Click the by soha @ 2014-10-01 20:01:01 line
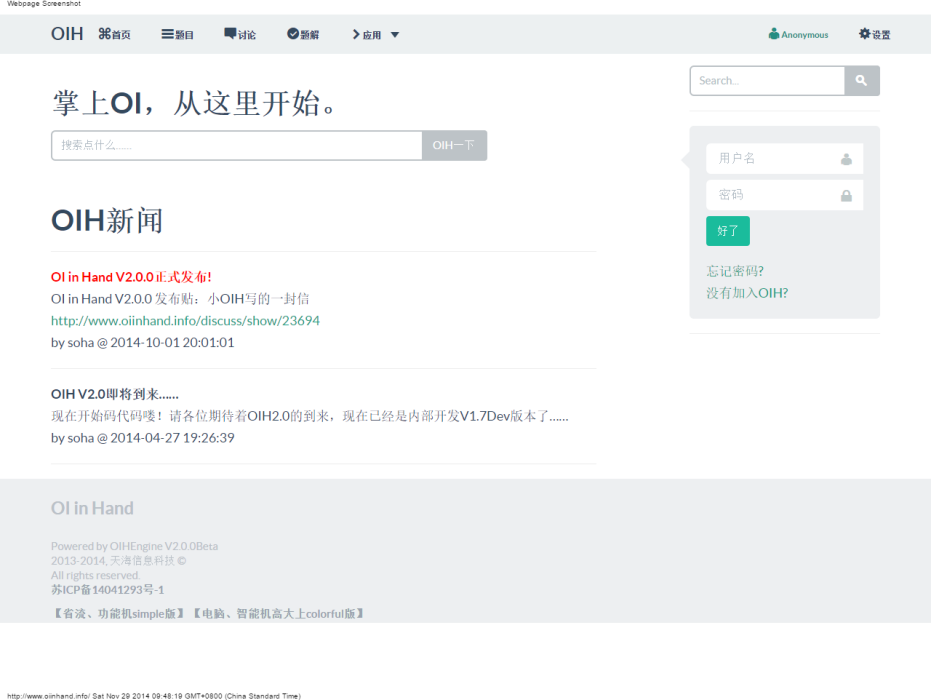 coord(142,343)
